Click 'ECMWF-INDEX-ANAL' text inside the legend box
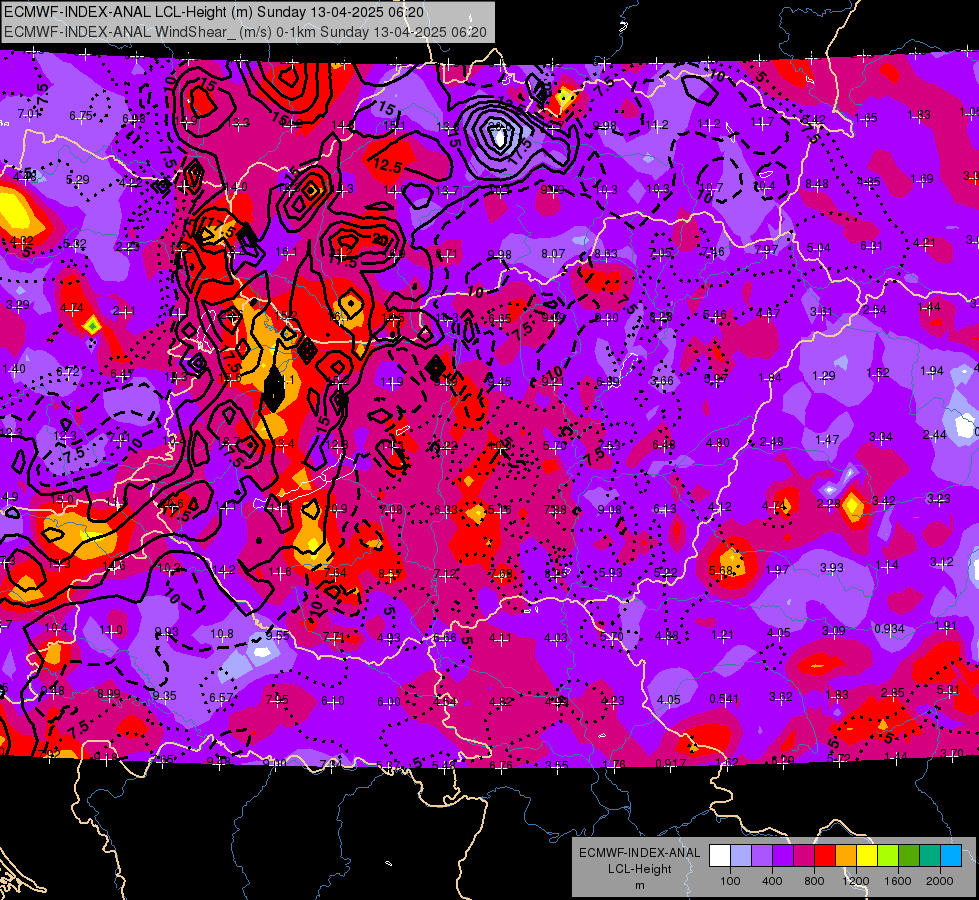The image size is (979, 900). click(640, 853)
